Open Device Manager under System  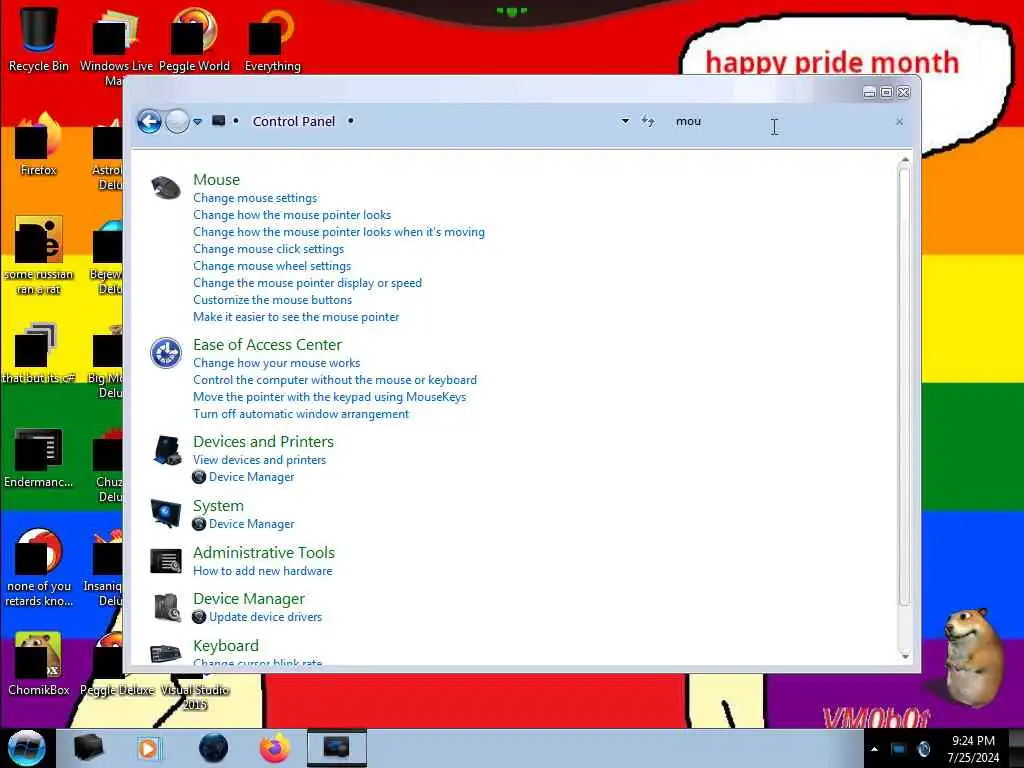(251, 524)
